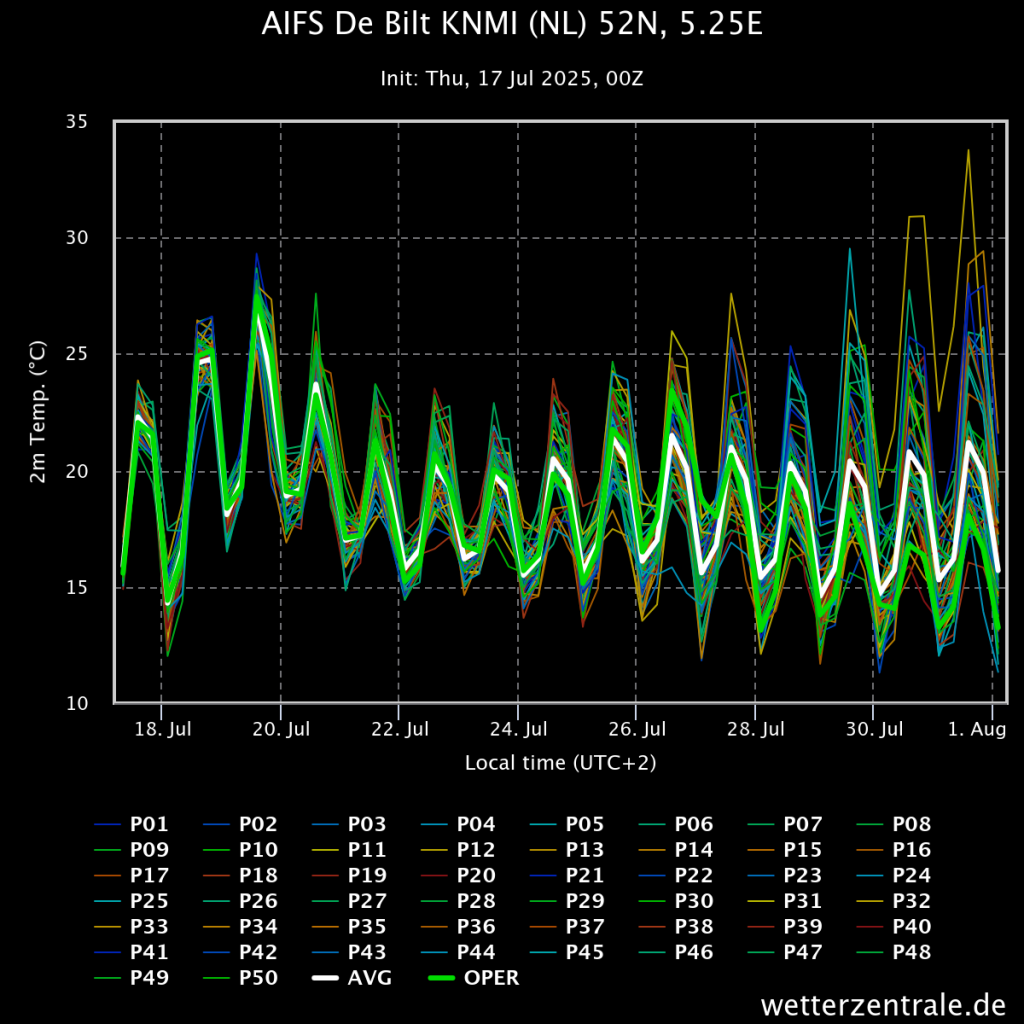The image size is (1024, 1024).
Task: Click the P03 legend label
Action: (x=367, y=824)
